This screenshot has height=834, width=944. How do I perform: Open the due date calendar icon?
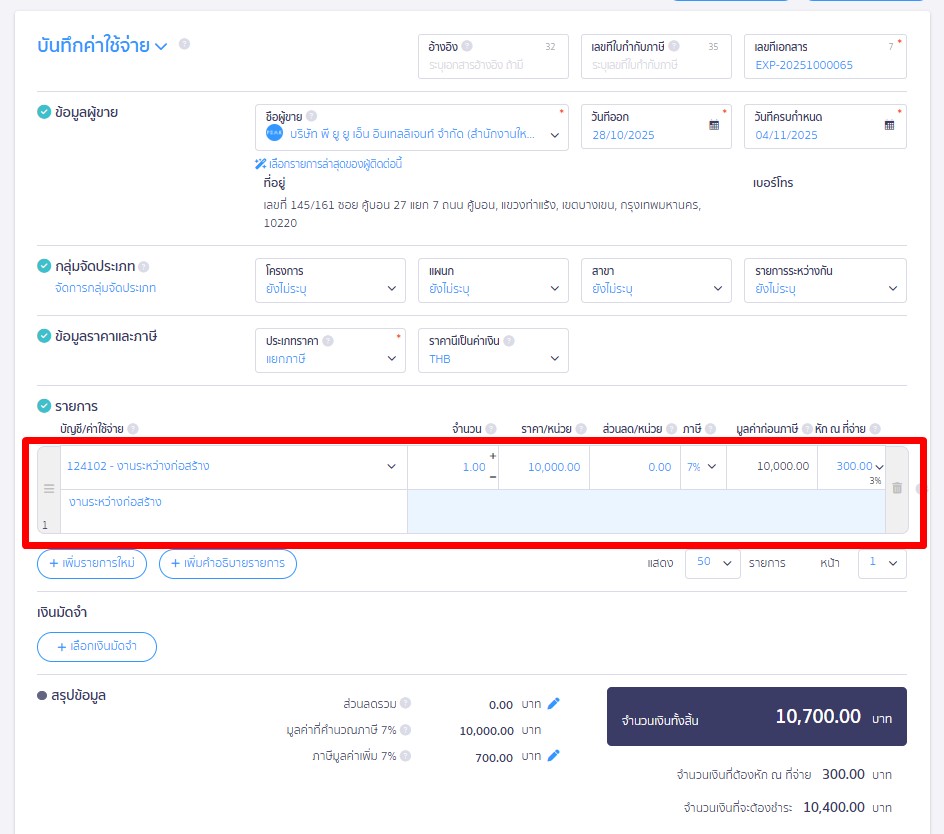pyautogui.click(x=889, y=125)
